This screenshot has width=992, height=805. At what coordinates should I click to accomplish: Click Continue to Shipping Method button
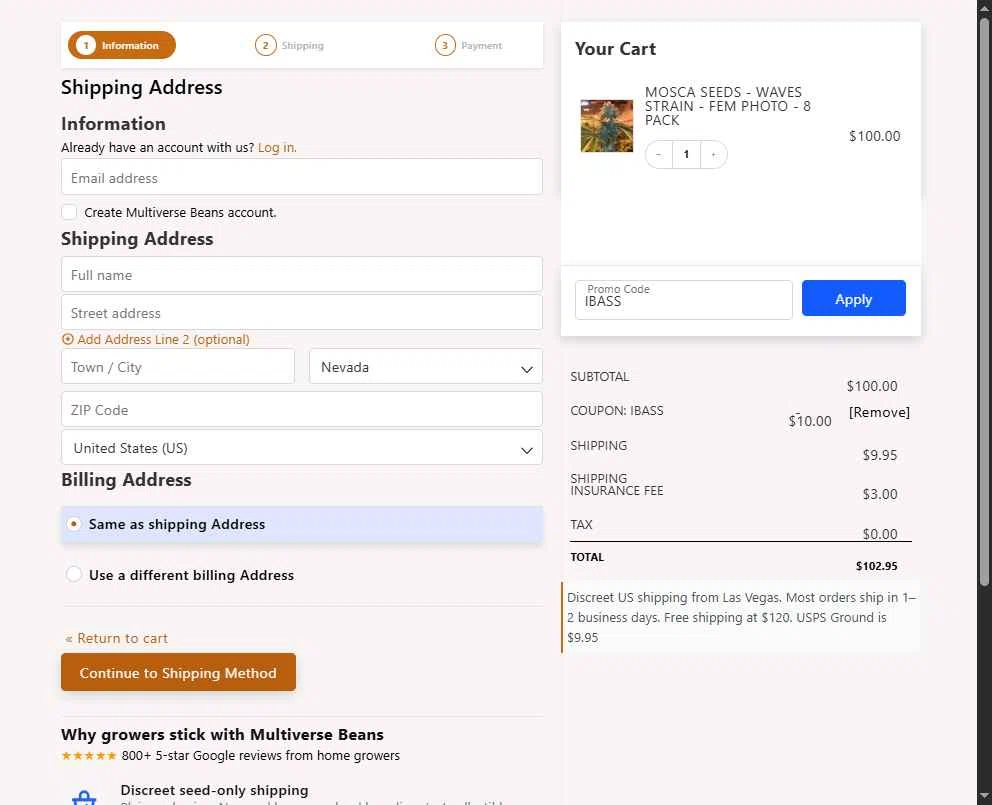[178, 672]
